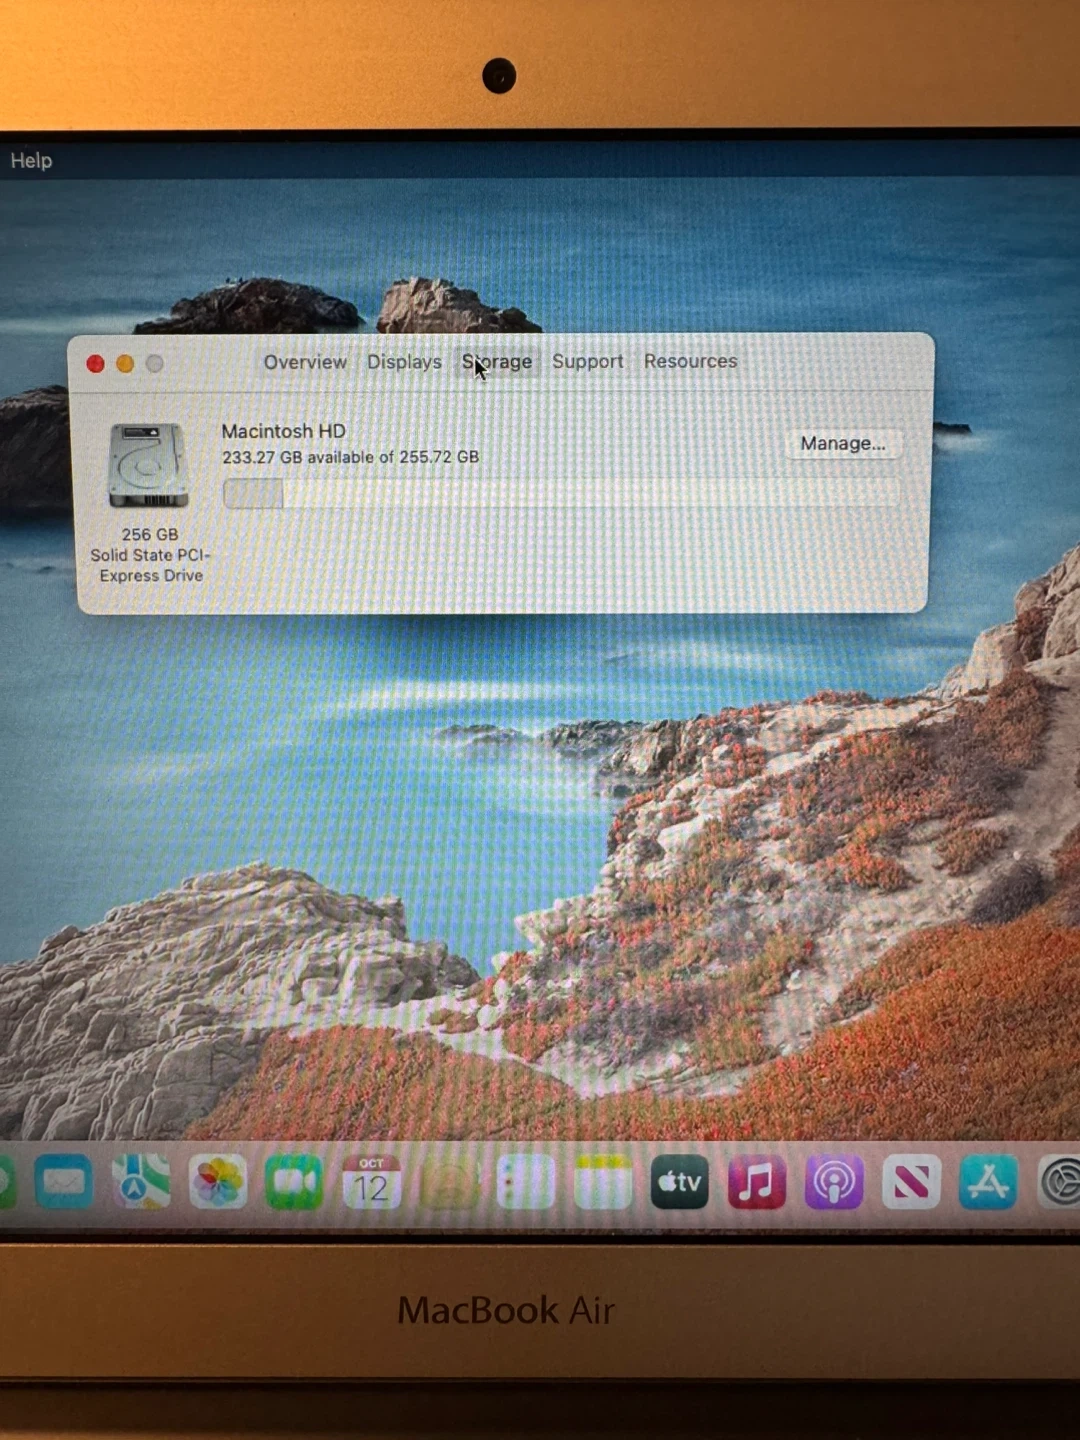Open the Mail app in the Dock
The width and height of the screenshot is (1080, 1440).
pyautogui.click(x=63, y=1183)
